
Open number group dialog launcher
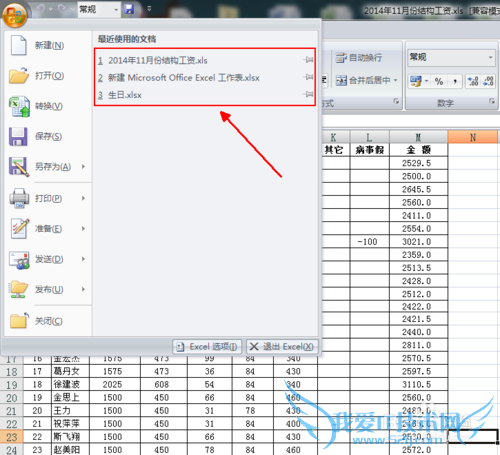click(x=492, y=101)
